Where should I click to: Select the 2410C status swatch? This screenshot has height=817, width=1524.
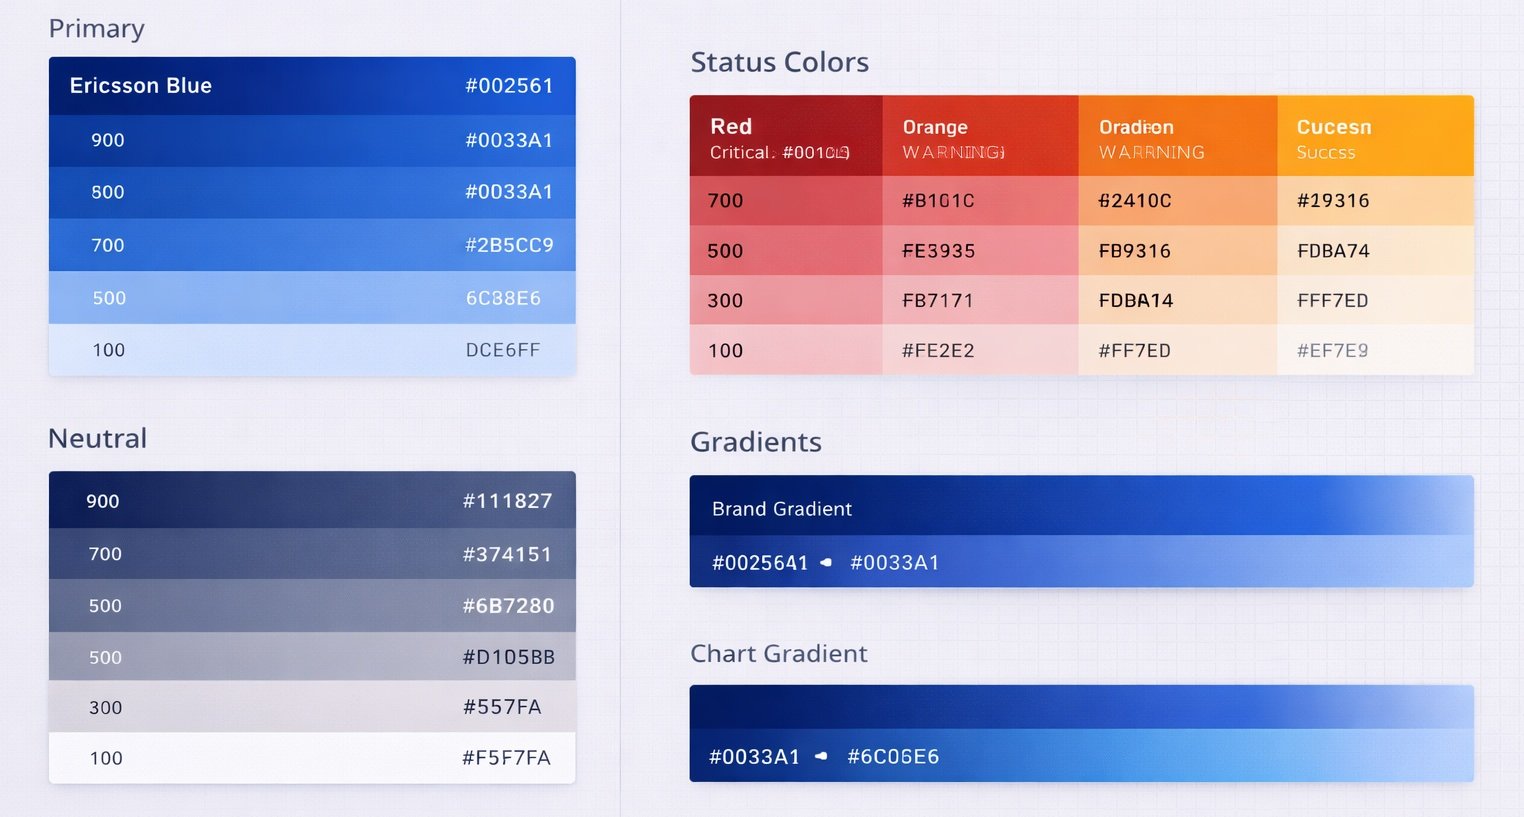click(x=1178, y=201)
